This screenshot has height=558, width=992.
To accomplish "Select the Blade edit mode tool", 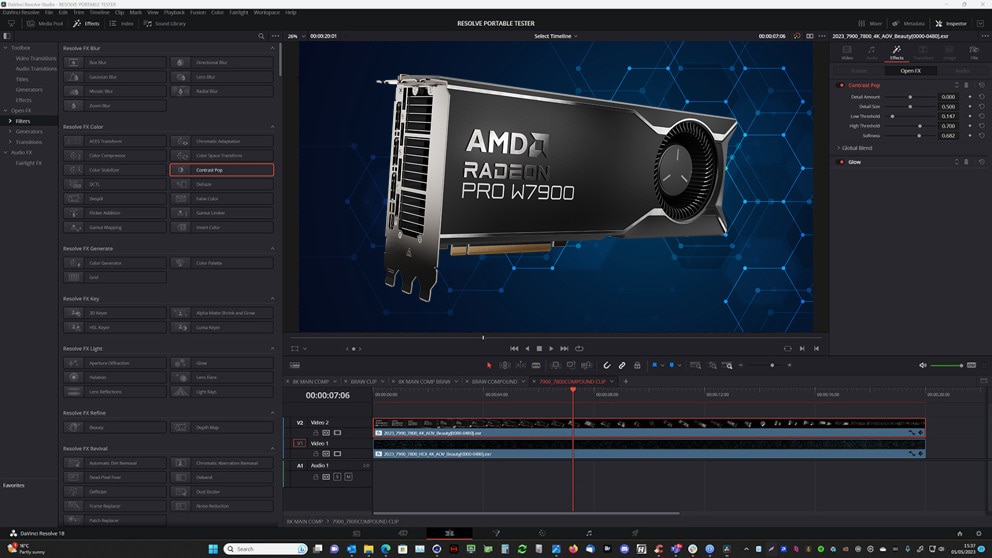I will click(x=536, y=365).
